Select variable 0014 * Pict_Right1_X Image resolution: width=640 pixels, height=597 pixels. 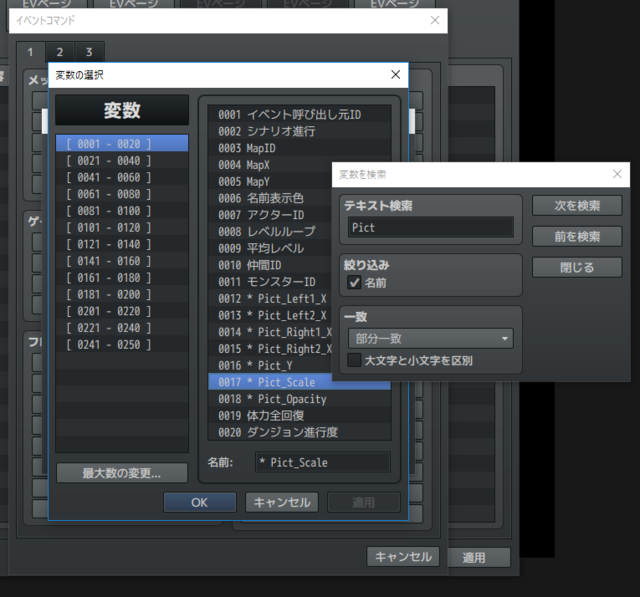(x=270, y=332)
